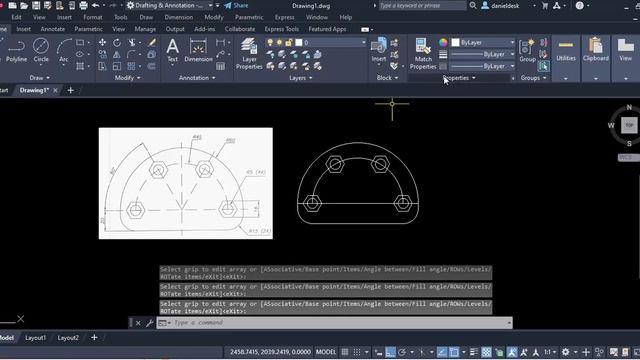Screen dimensions: 640x360
Task: Add a new drawing tab
Action: pyautogui.click(x=71, y=90)
